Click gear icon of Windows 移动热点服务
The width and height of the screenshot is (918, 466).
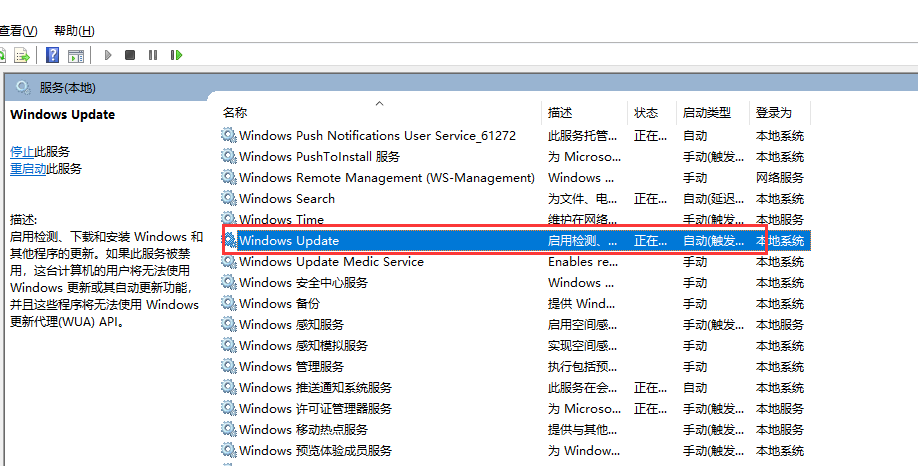click(228, 429)
